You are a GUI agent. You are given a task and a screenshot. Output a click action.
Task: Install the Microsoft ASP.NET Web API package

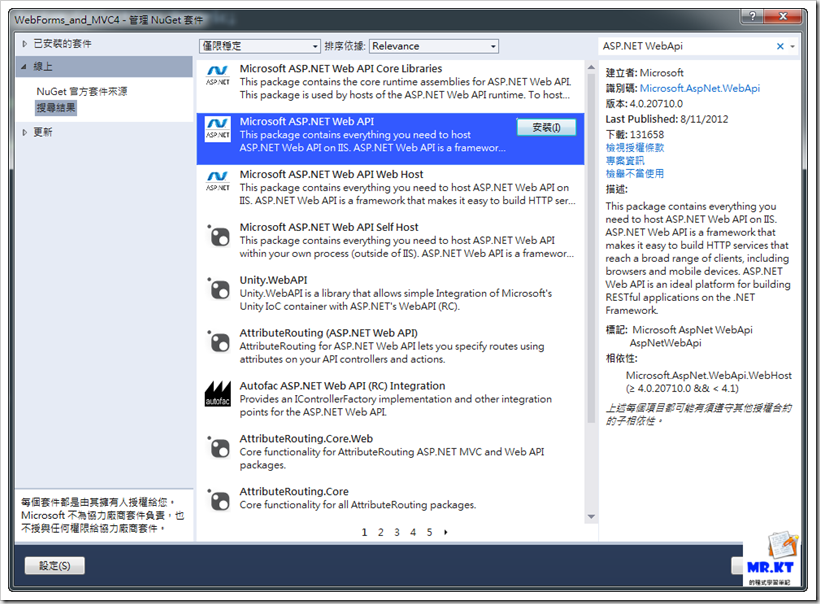546,128
